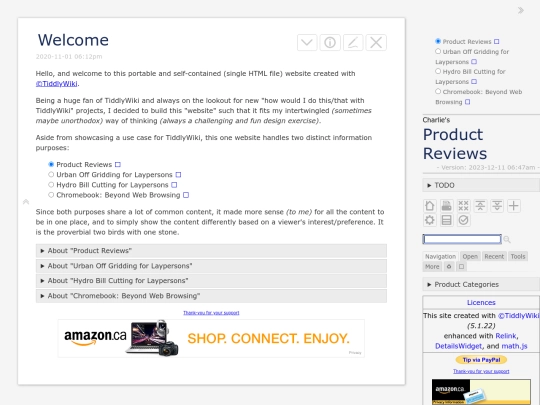Open square icon beside Urban Off Gridding in tiddler
The height and width of the screenshot is (405, 540).
[x=178, y=175]
